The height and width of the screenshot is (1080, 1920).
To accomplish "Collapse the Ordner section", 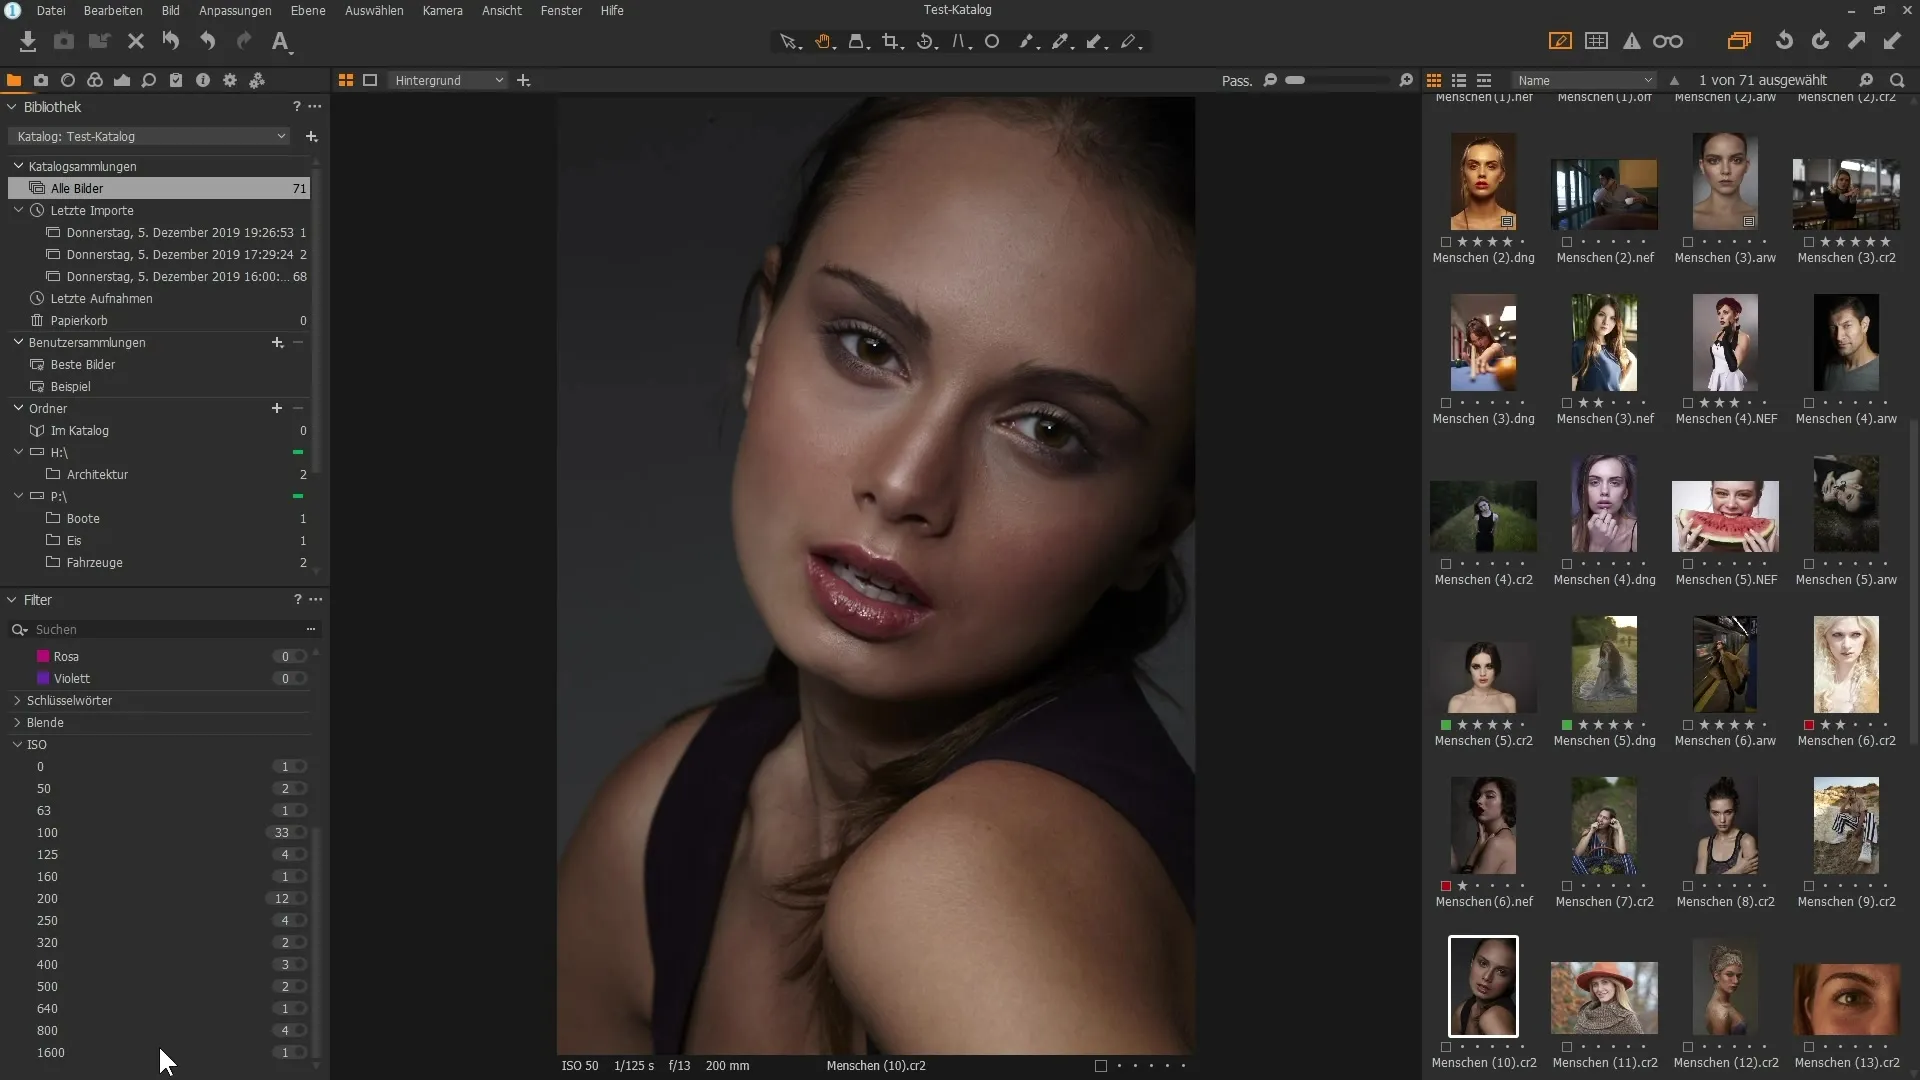I will click(x=18, y=408).
